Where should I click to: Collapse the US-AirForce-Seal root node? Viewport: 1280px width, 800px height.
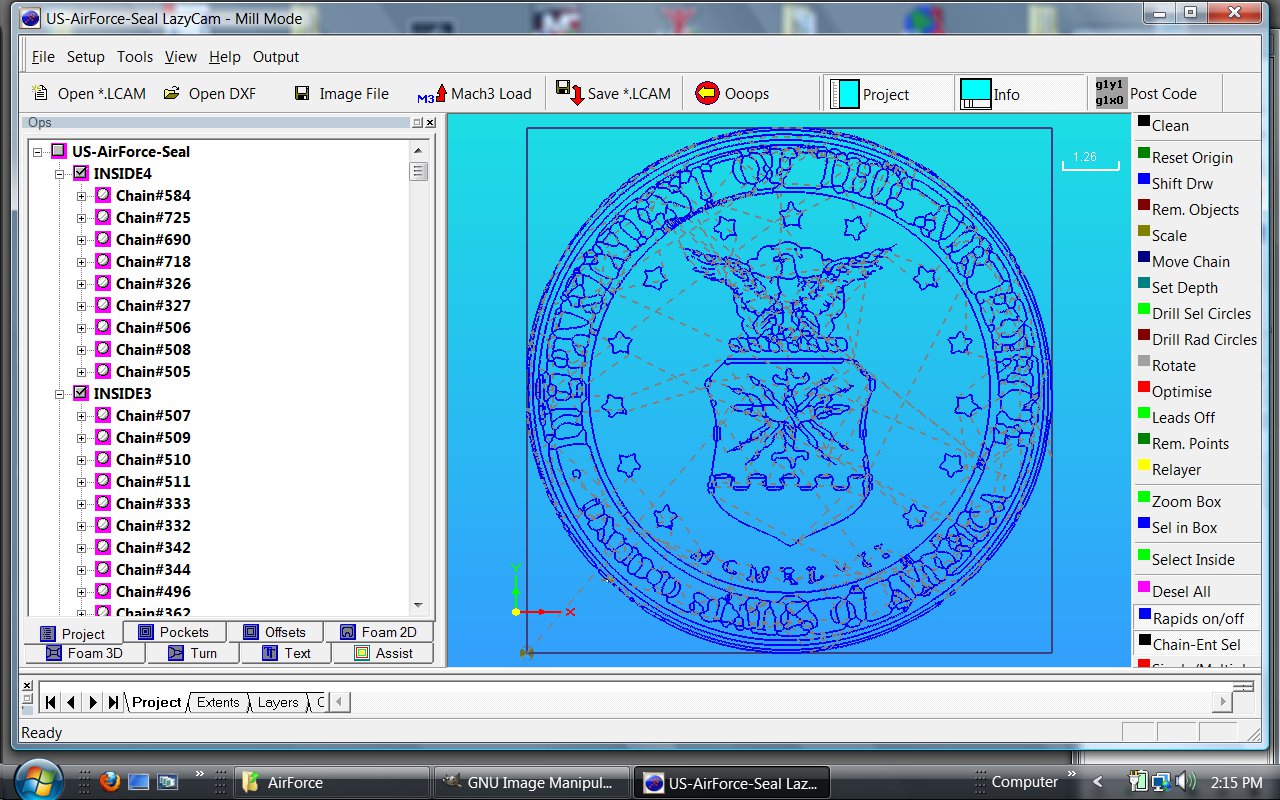pyautogui.click(x=38, y=152)
